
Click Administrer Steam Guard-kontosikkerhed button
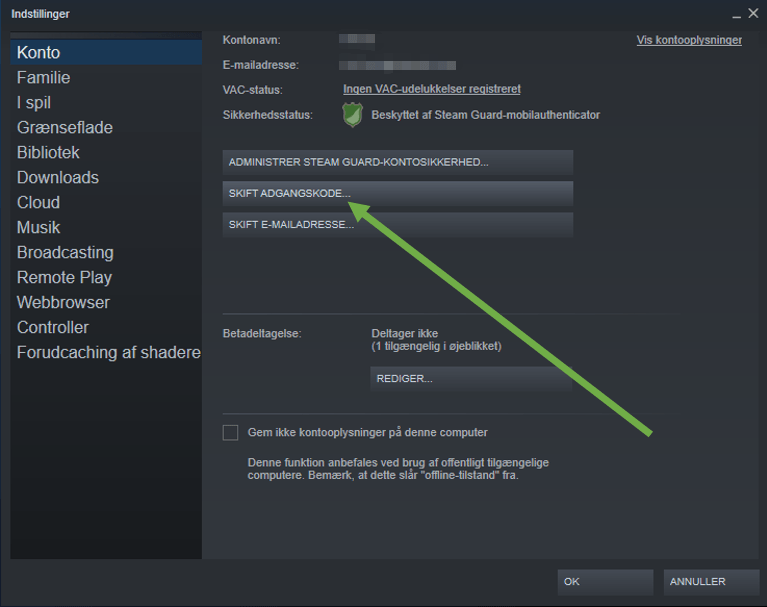(398, 162)
